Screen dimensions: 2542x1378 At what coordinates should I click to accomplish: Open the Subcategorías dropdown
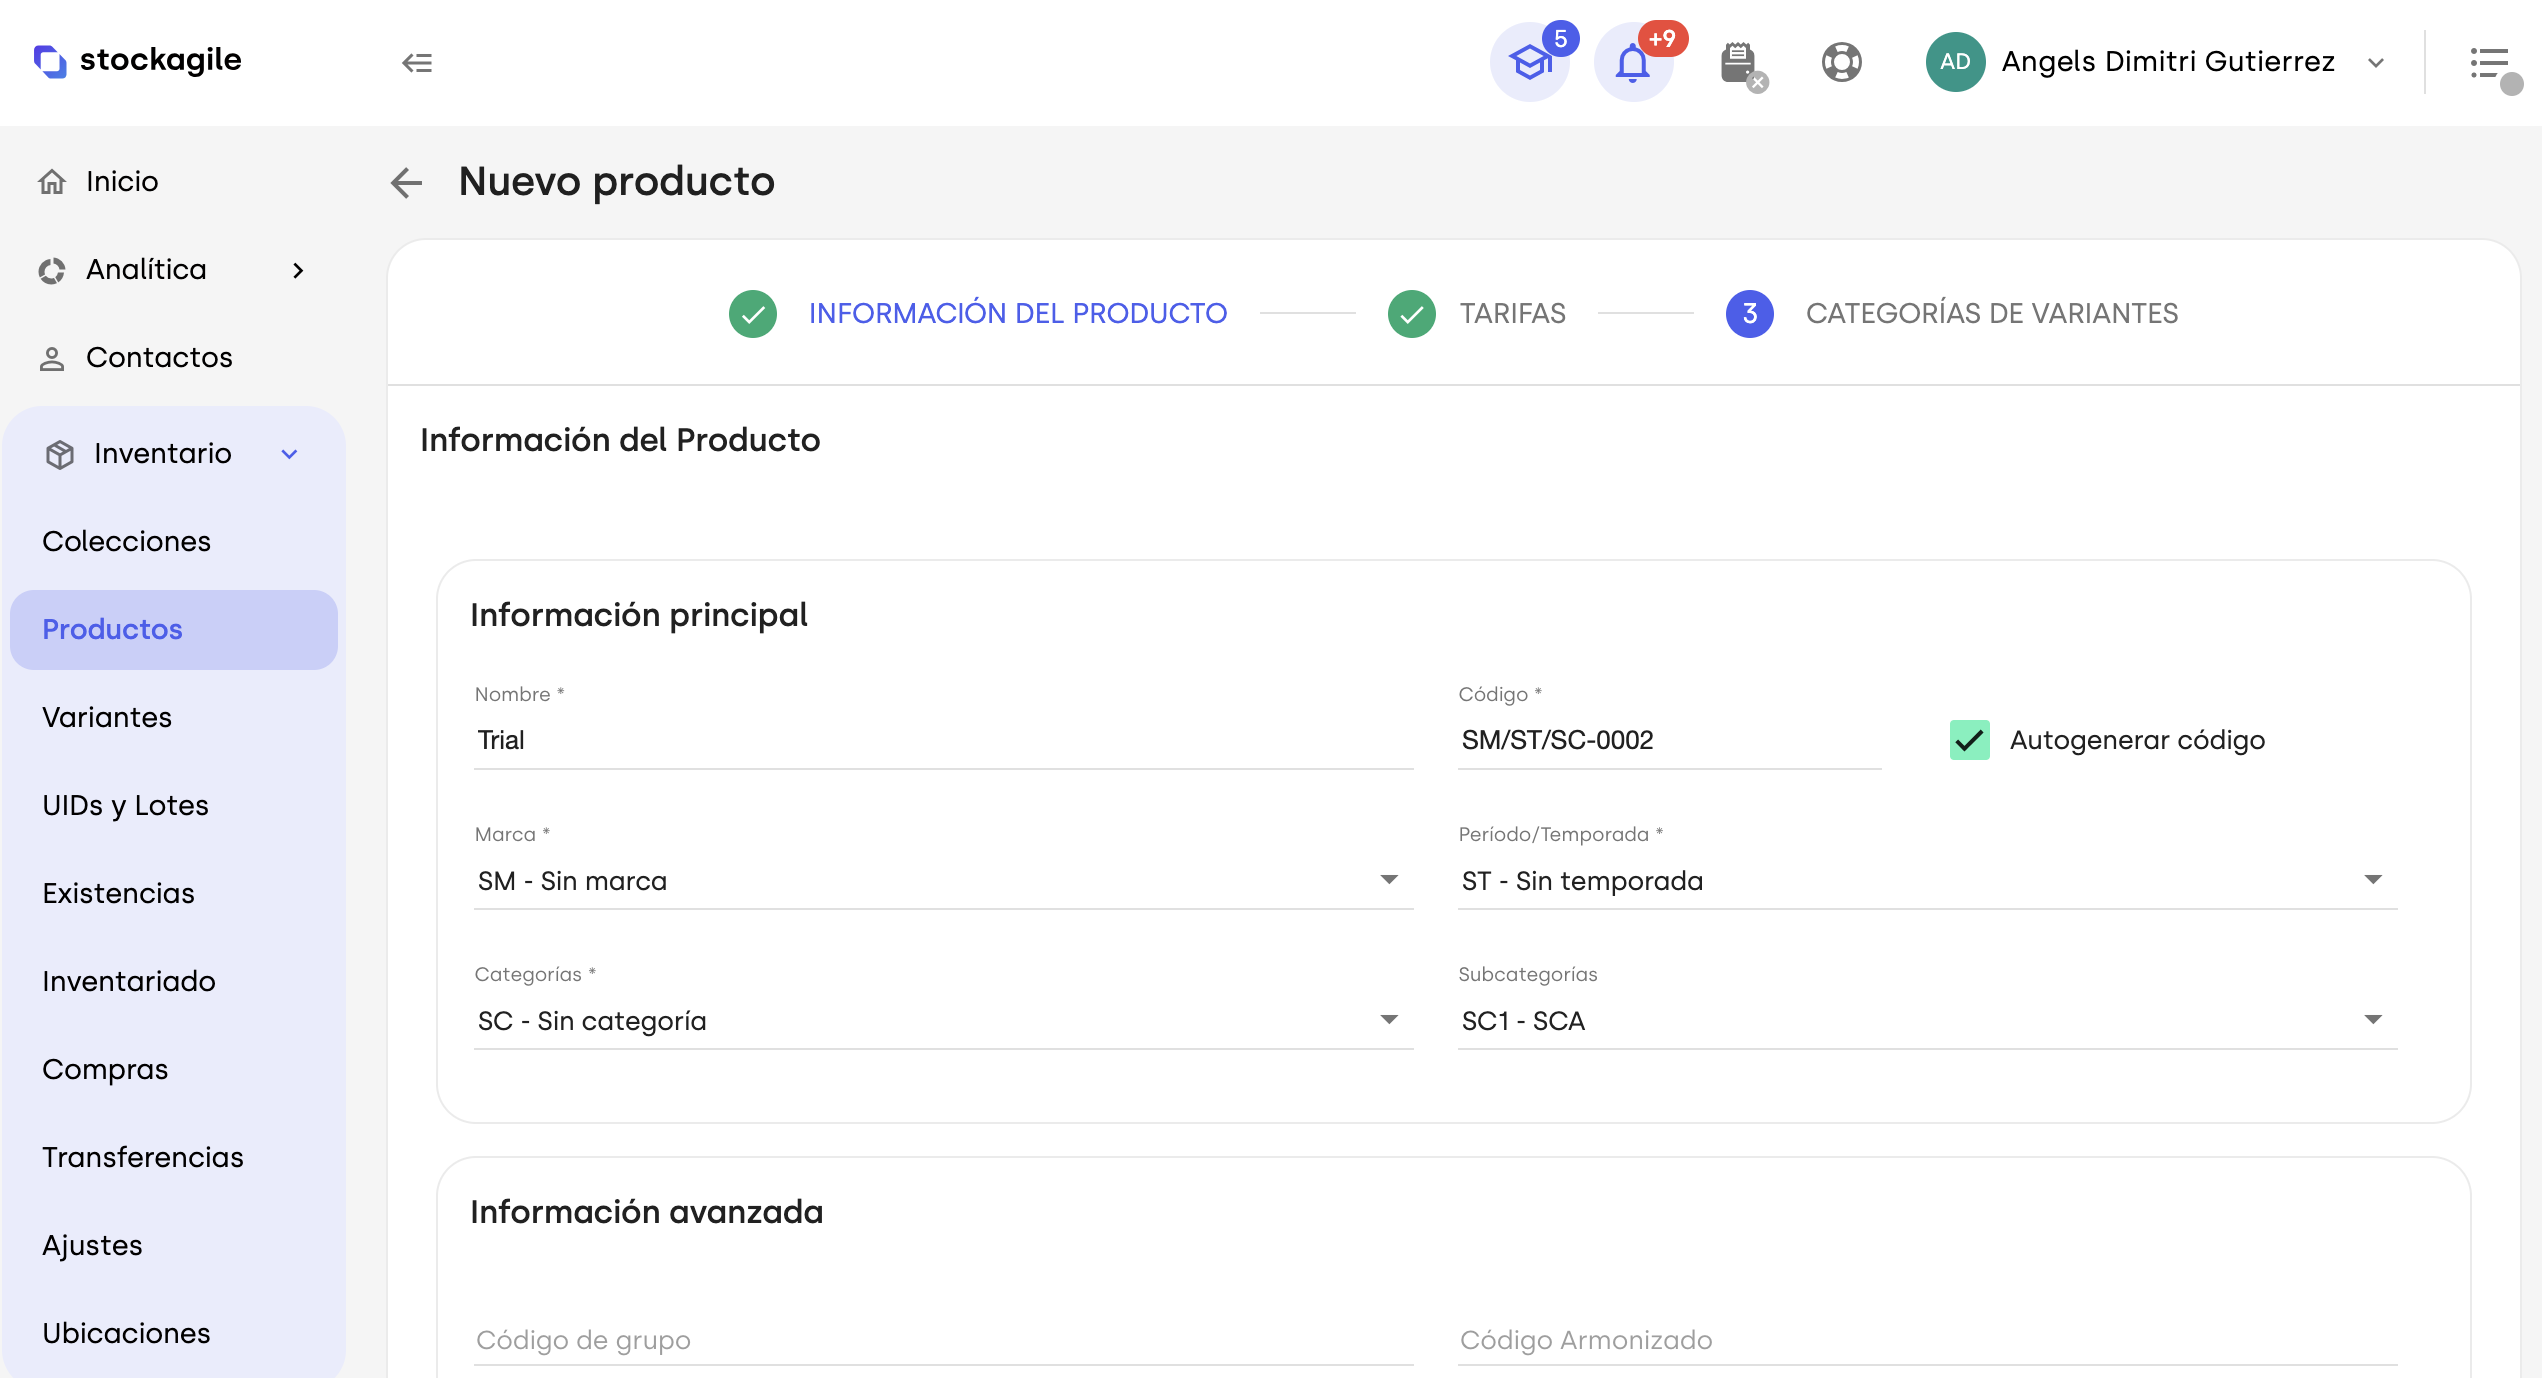(x=1928, y=1021)
